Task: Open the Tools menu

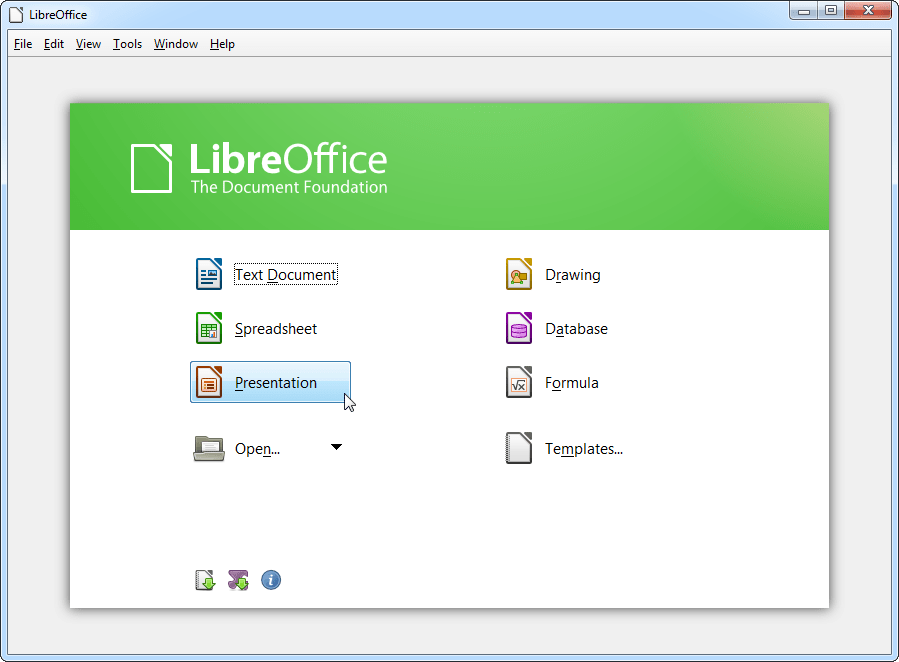Action: [126, 44]
